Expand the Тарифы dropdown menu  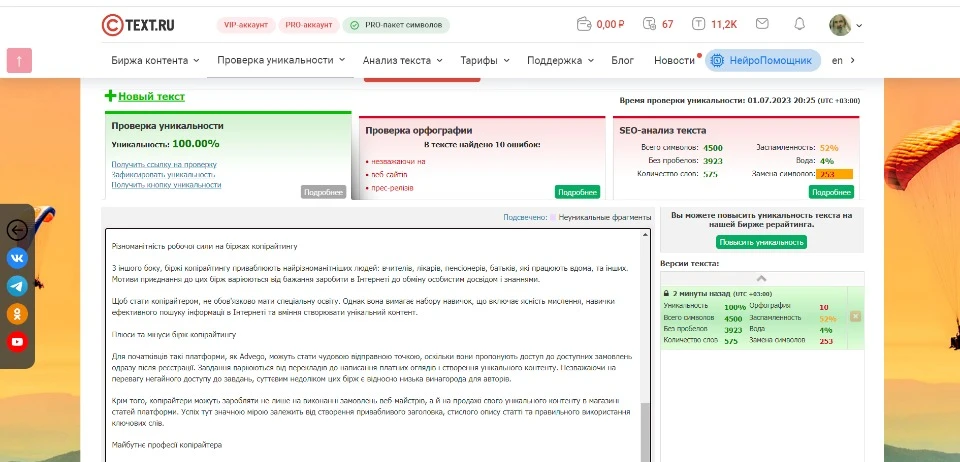pyautogui.click(x=486, y=60)
